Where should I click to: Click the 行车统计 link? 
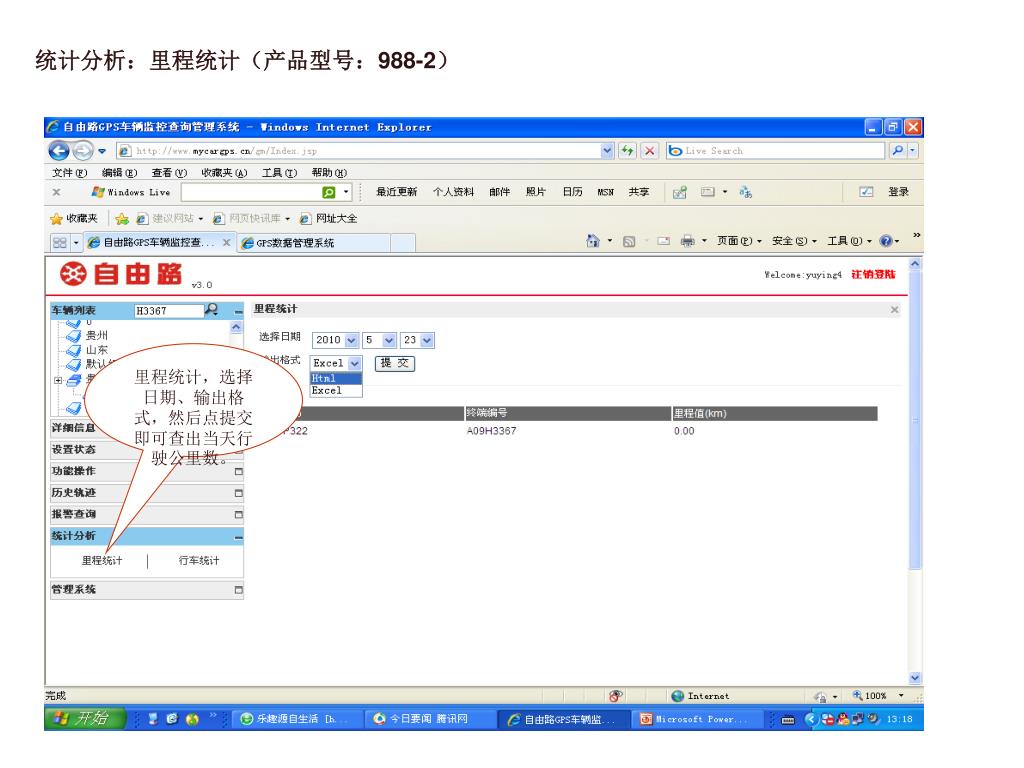coord(199,560)
